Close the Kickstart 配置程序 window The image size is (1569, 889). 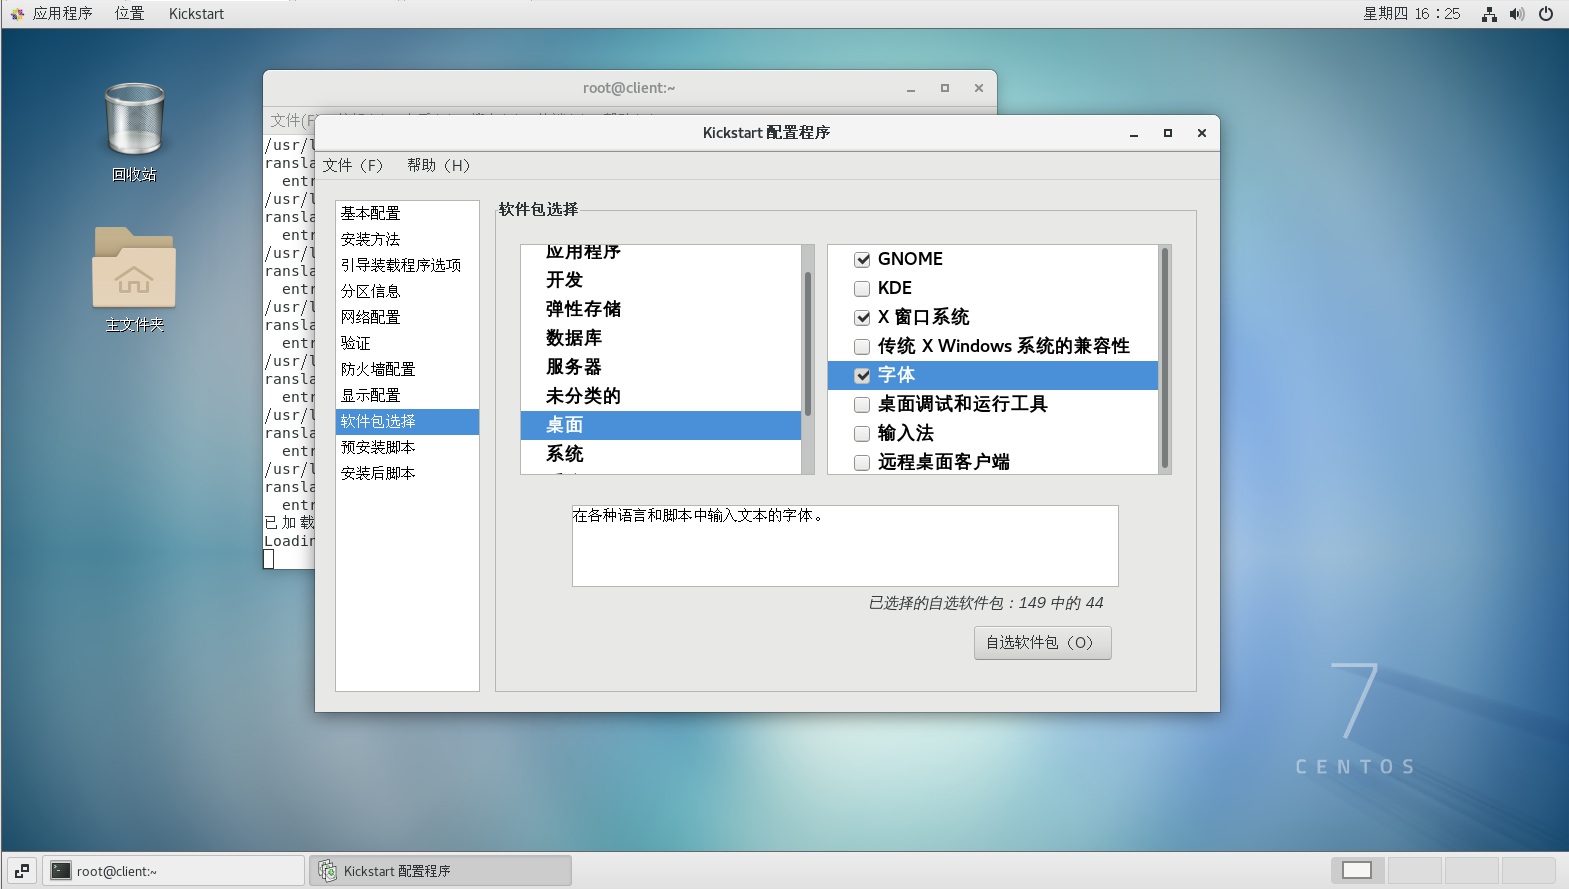click(x=1202, y=133)
